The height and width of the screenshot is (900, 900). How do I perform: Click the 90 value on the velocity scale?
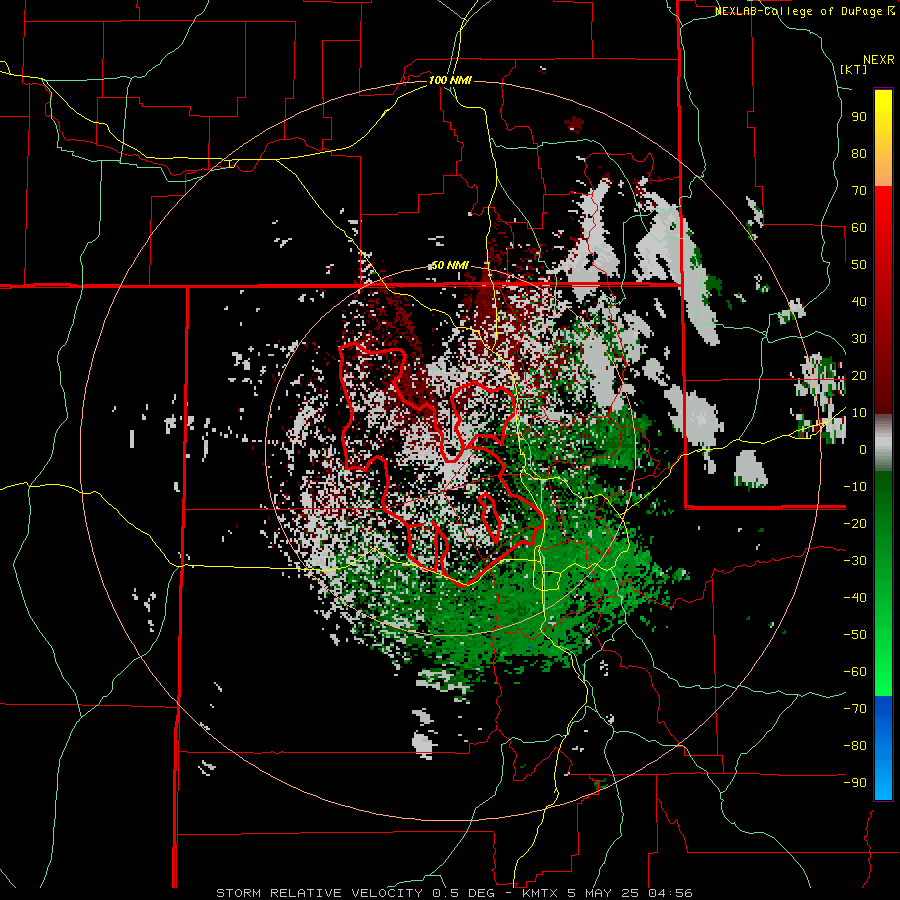pos(859,117)
